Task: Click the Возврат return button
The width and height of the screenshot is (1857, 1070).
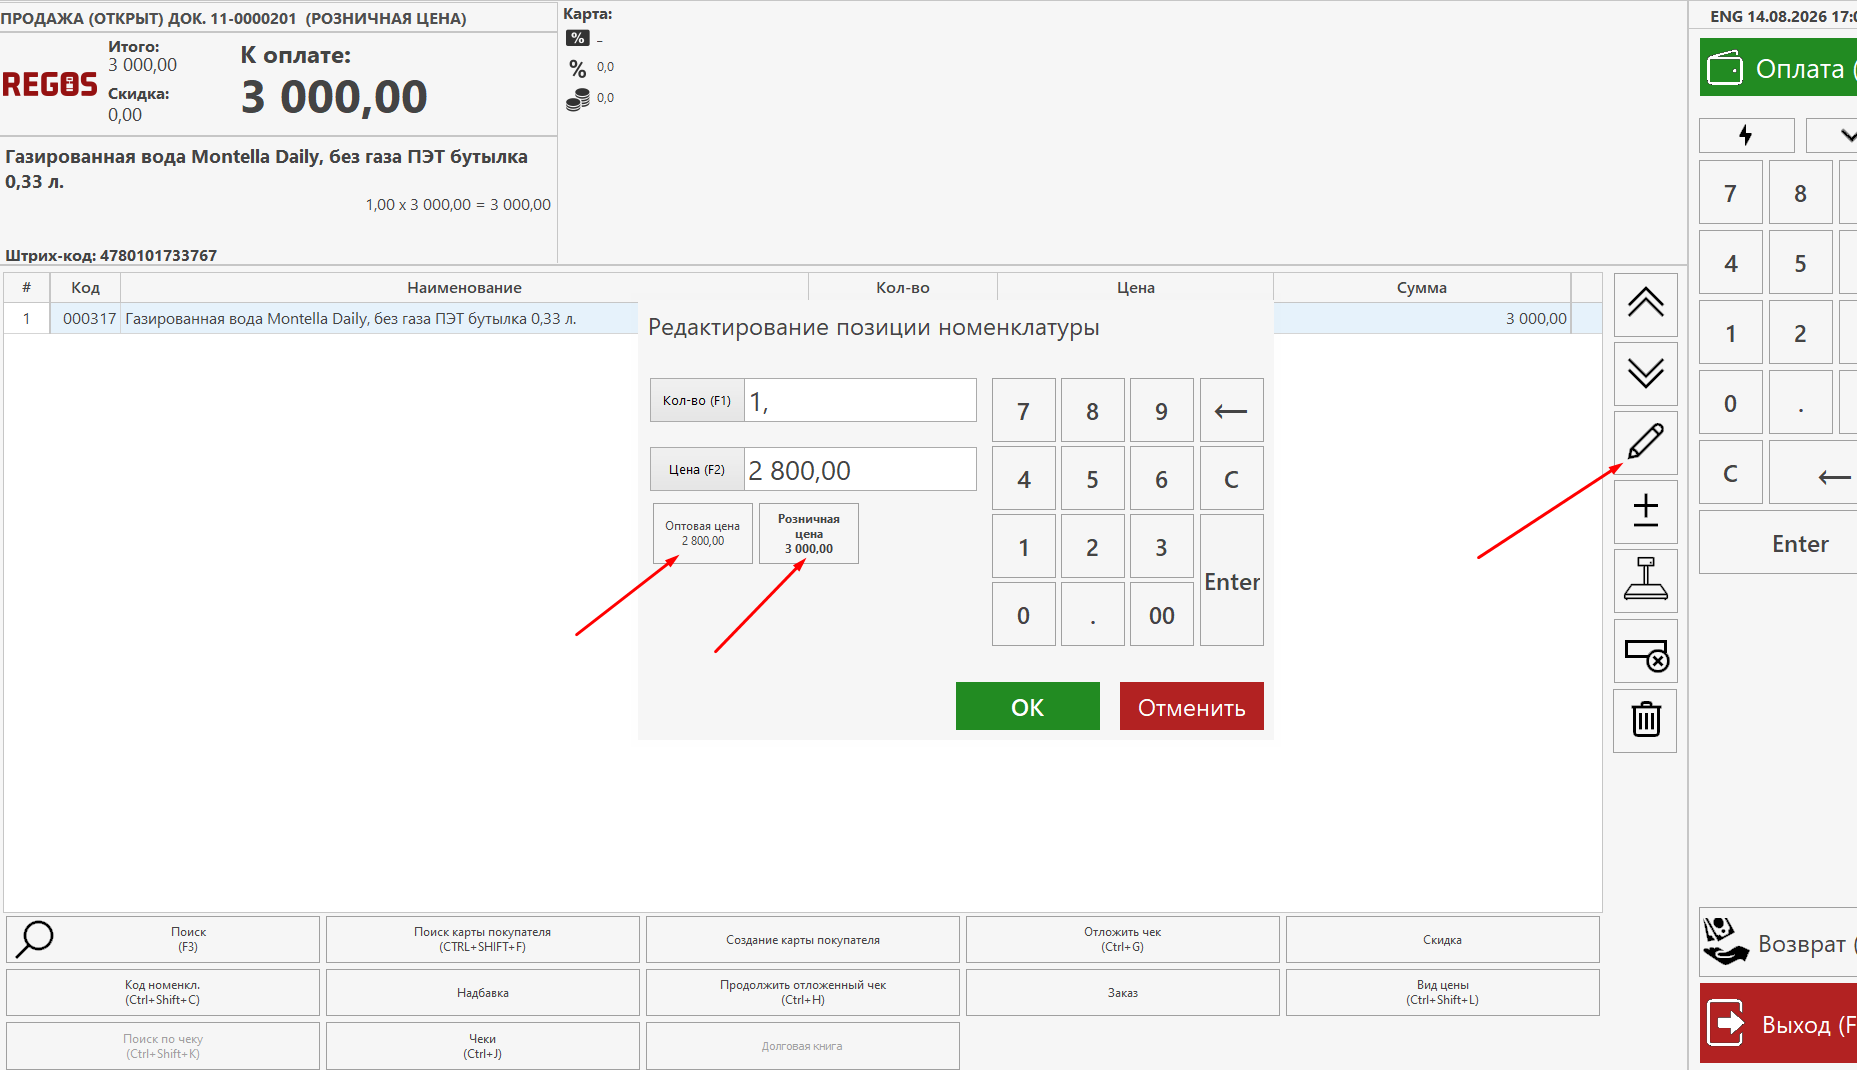Action: (1778, 943)
